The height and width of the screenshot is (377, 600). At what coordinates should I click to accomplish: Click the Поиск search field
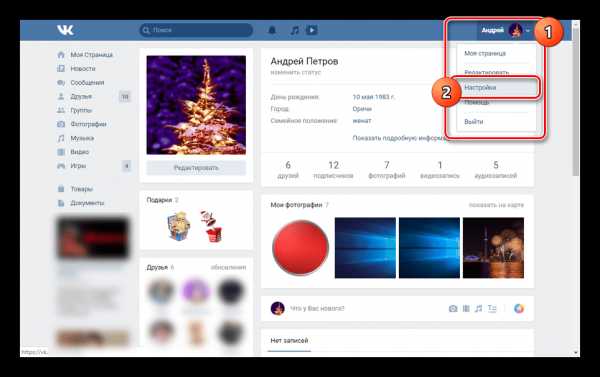coord(196,30)
